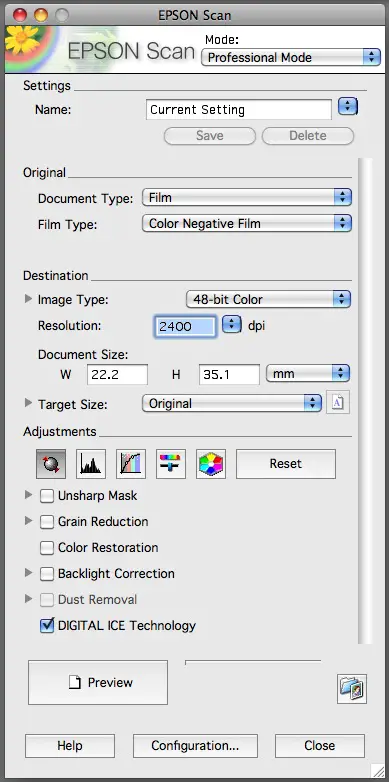Screen dimensions: 389x782
Task: Open the Image Adjustment sliders icon
Action: point(171,464)
